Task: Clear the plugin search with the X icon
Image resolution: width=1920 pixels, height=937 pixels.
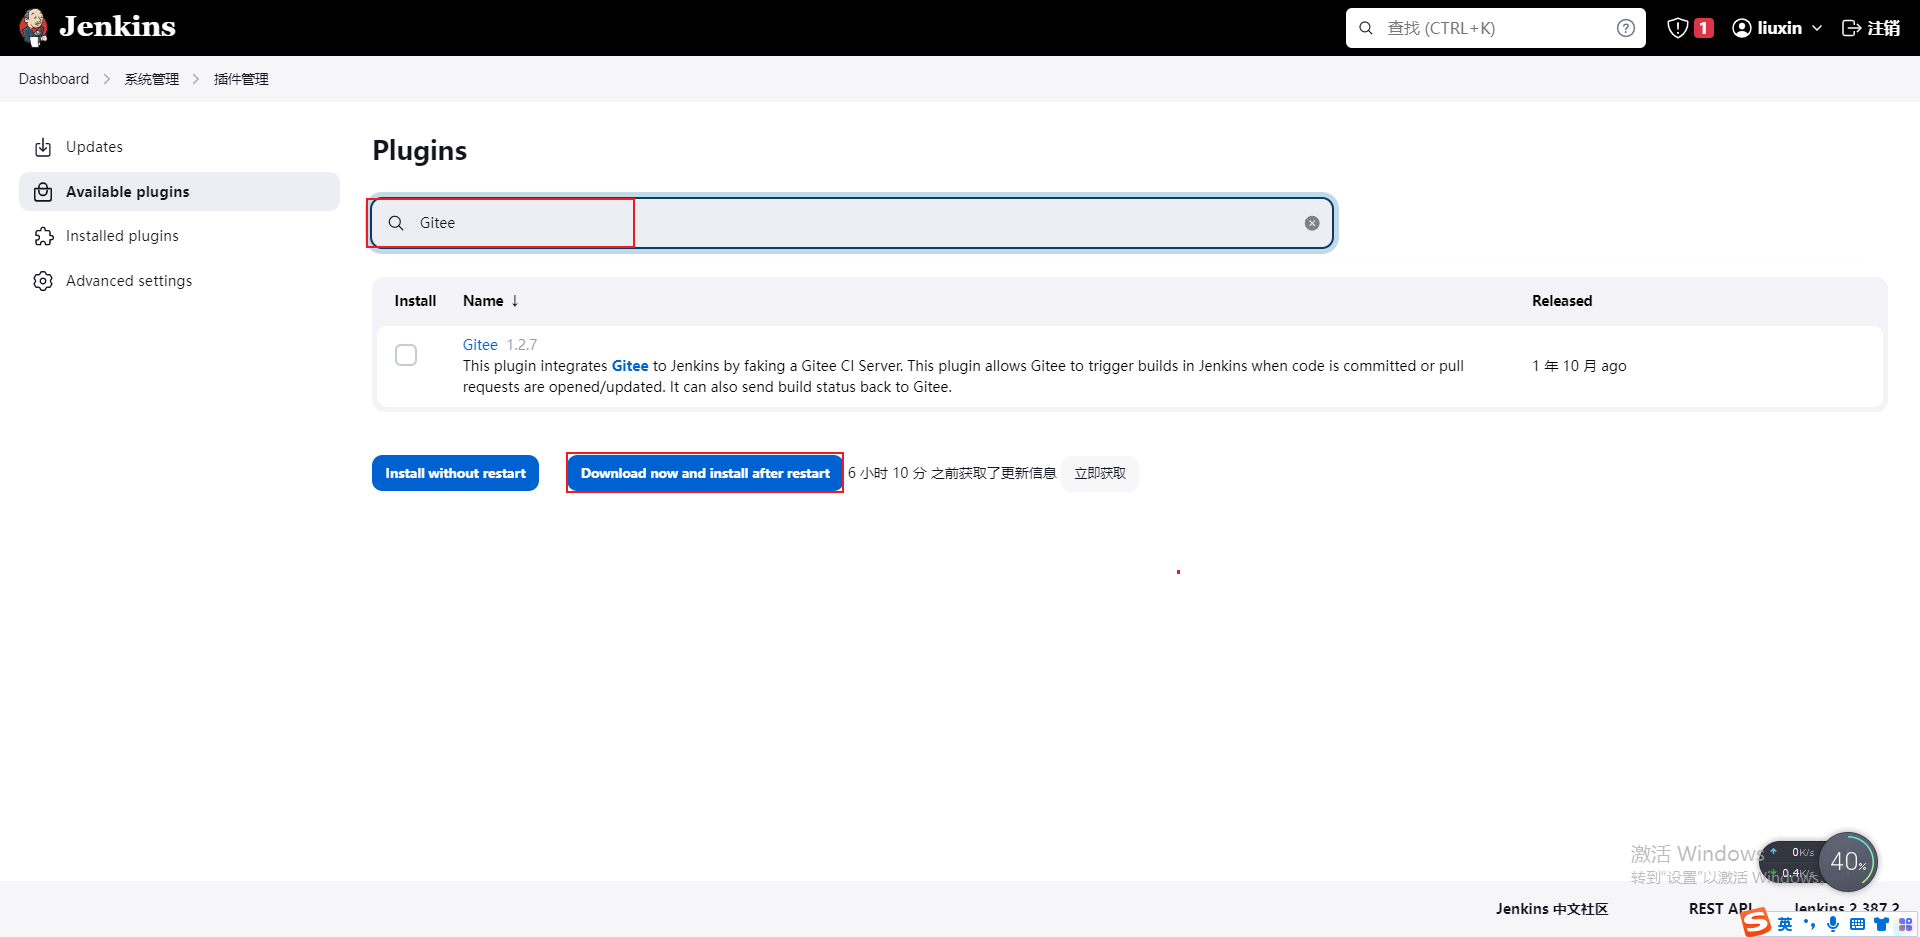Action: [x=1312, y=223]
